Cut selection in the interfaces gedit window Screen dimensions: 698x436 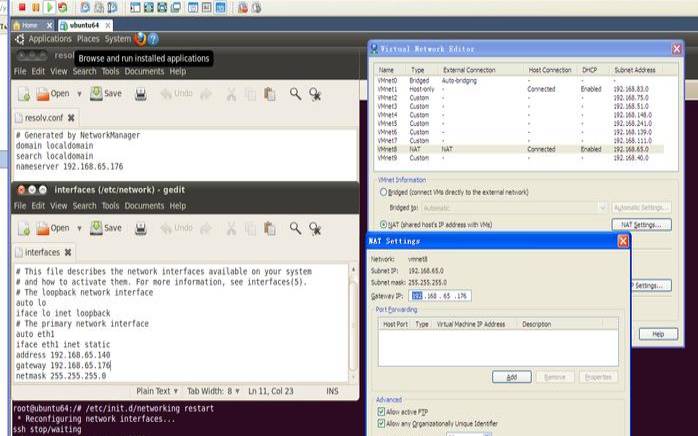tap(231, 228)
